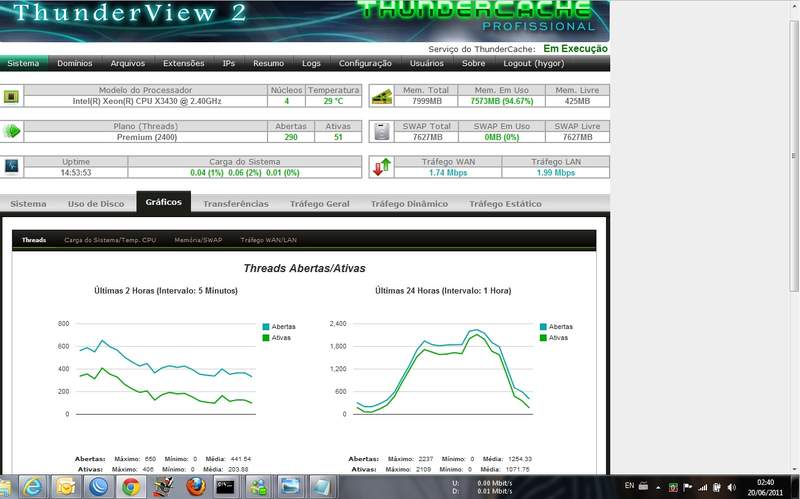Select the Threads graph subtab

(x=34, y=240)
